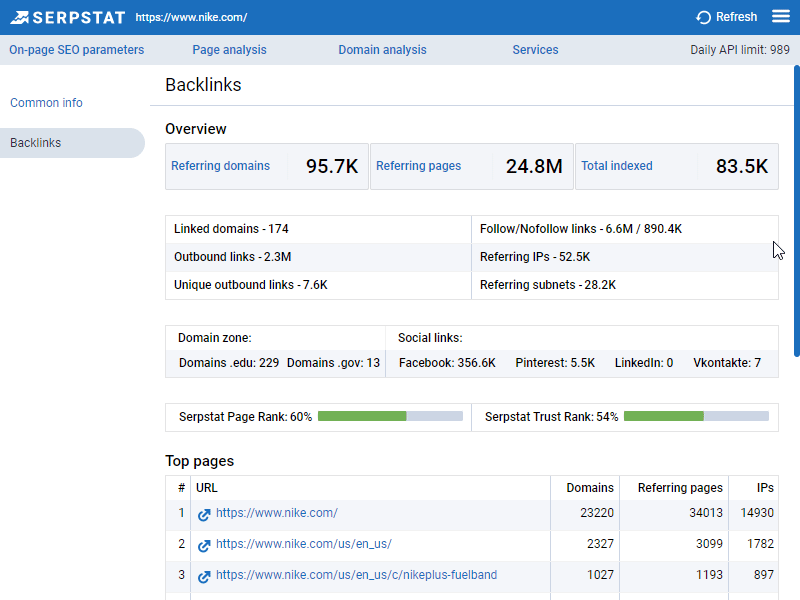
Task: Switch to Domain analysis tab
Action: pos(382,50)
